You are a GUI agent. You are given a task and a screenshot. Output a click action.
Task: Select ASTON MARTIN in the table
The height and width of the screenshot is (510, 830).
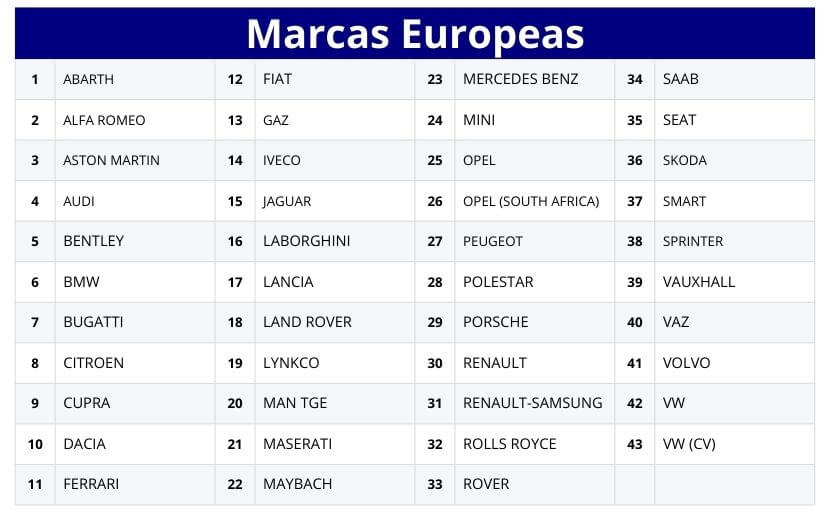[x=111, y=160]
